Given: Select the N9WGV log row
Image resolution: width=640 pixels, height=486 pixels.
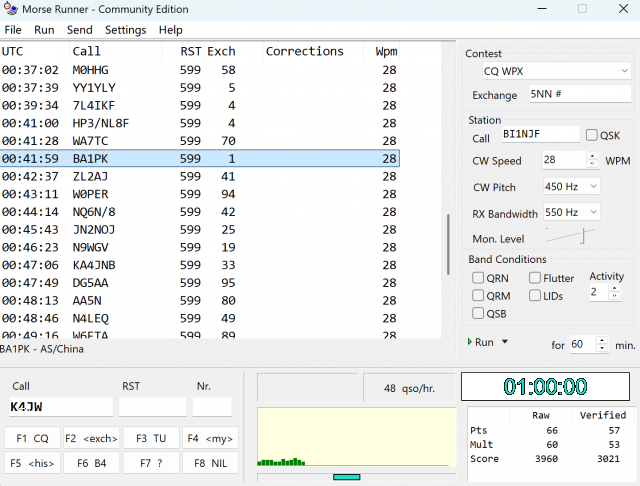Looking at the screenshot, I should click(200, 247).
